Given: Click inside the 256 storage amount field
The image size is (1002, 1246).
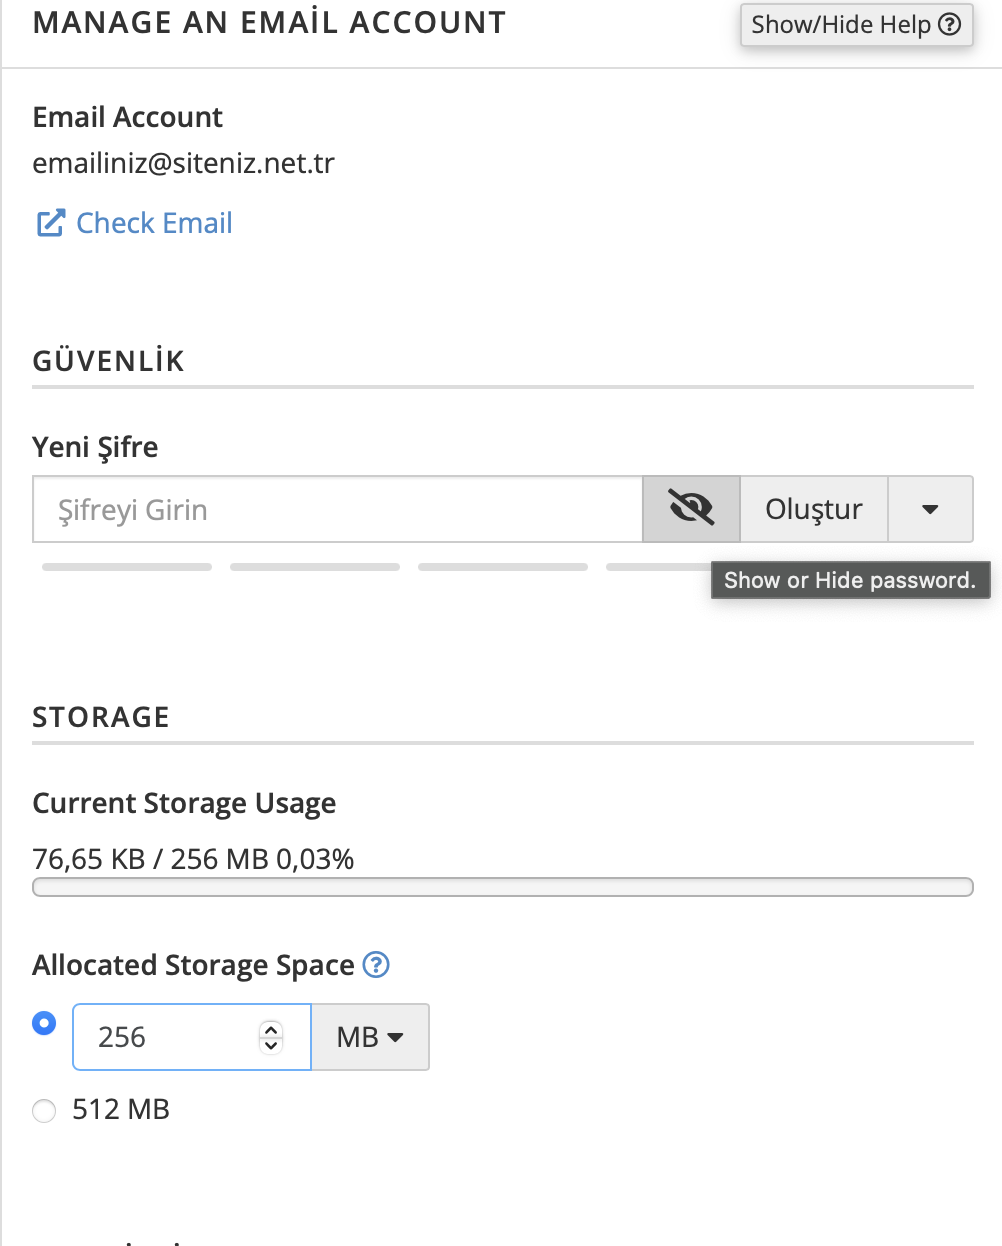Looking at the screenshot, I should (192, 1037).
